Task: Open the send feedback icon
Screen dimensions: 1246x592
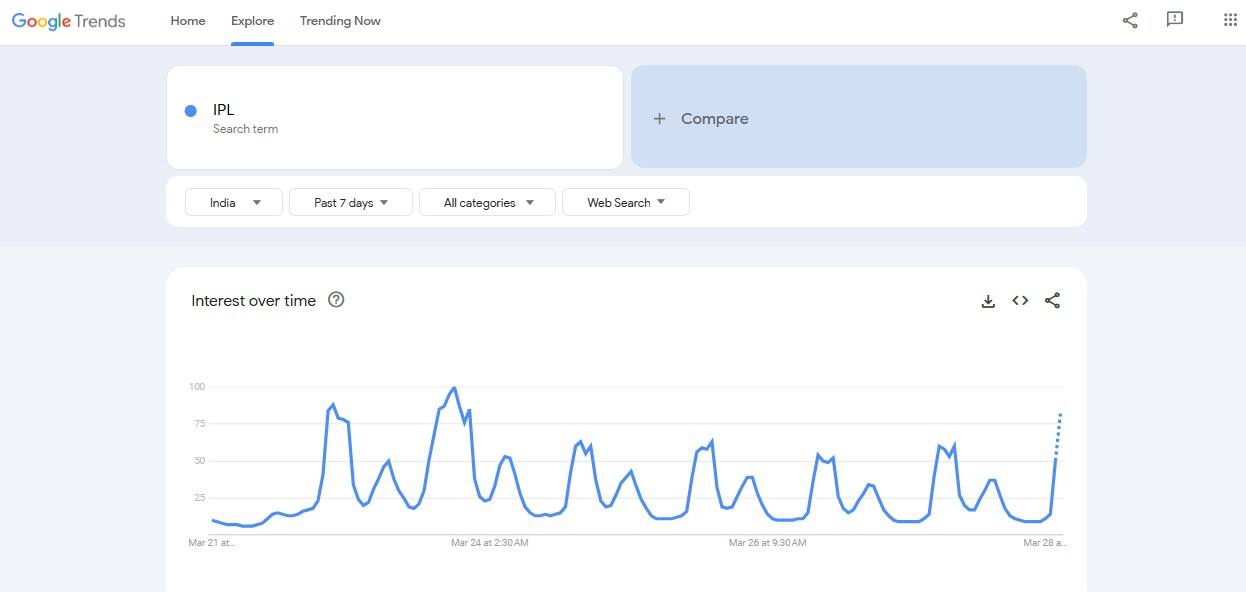Action: point(1175,19)
